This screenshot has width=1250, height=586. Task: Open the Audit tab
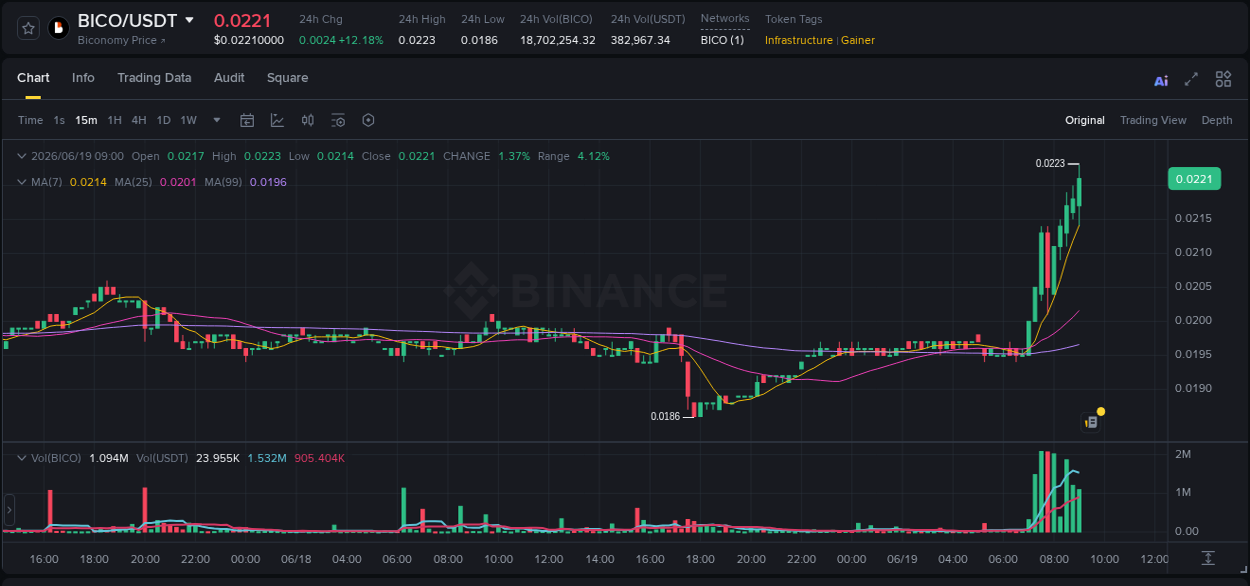[229, 78]
